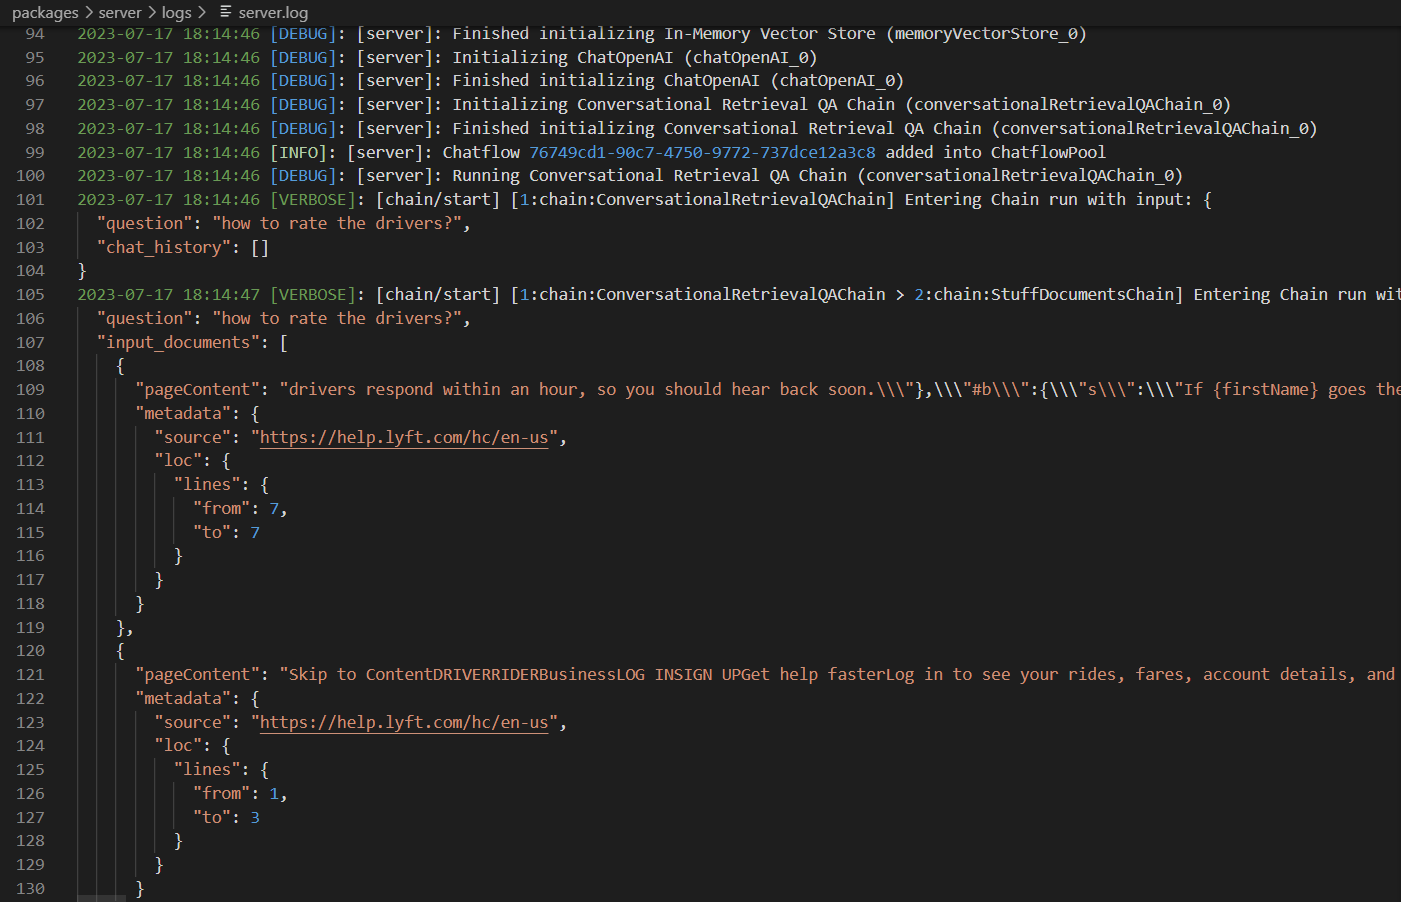Select the "logs" breadcrumb item
Viewport: 1401px width, 902px height.
point(176,12)
